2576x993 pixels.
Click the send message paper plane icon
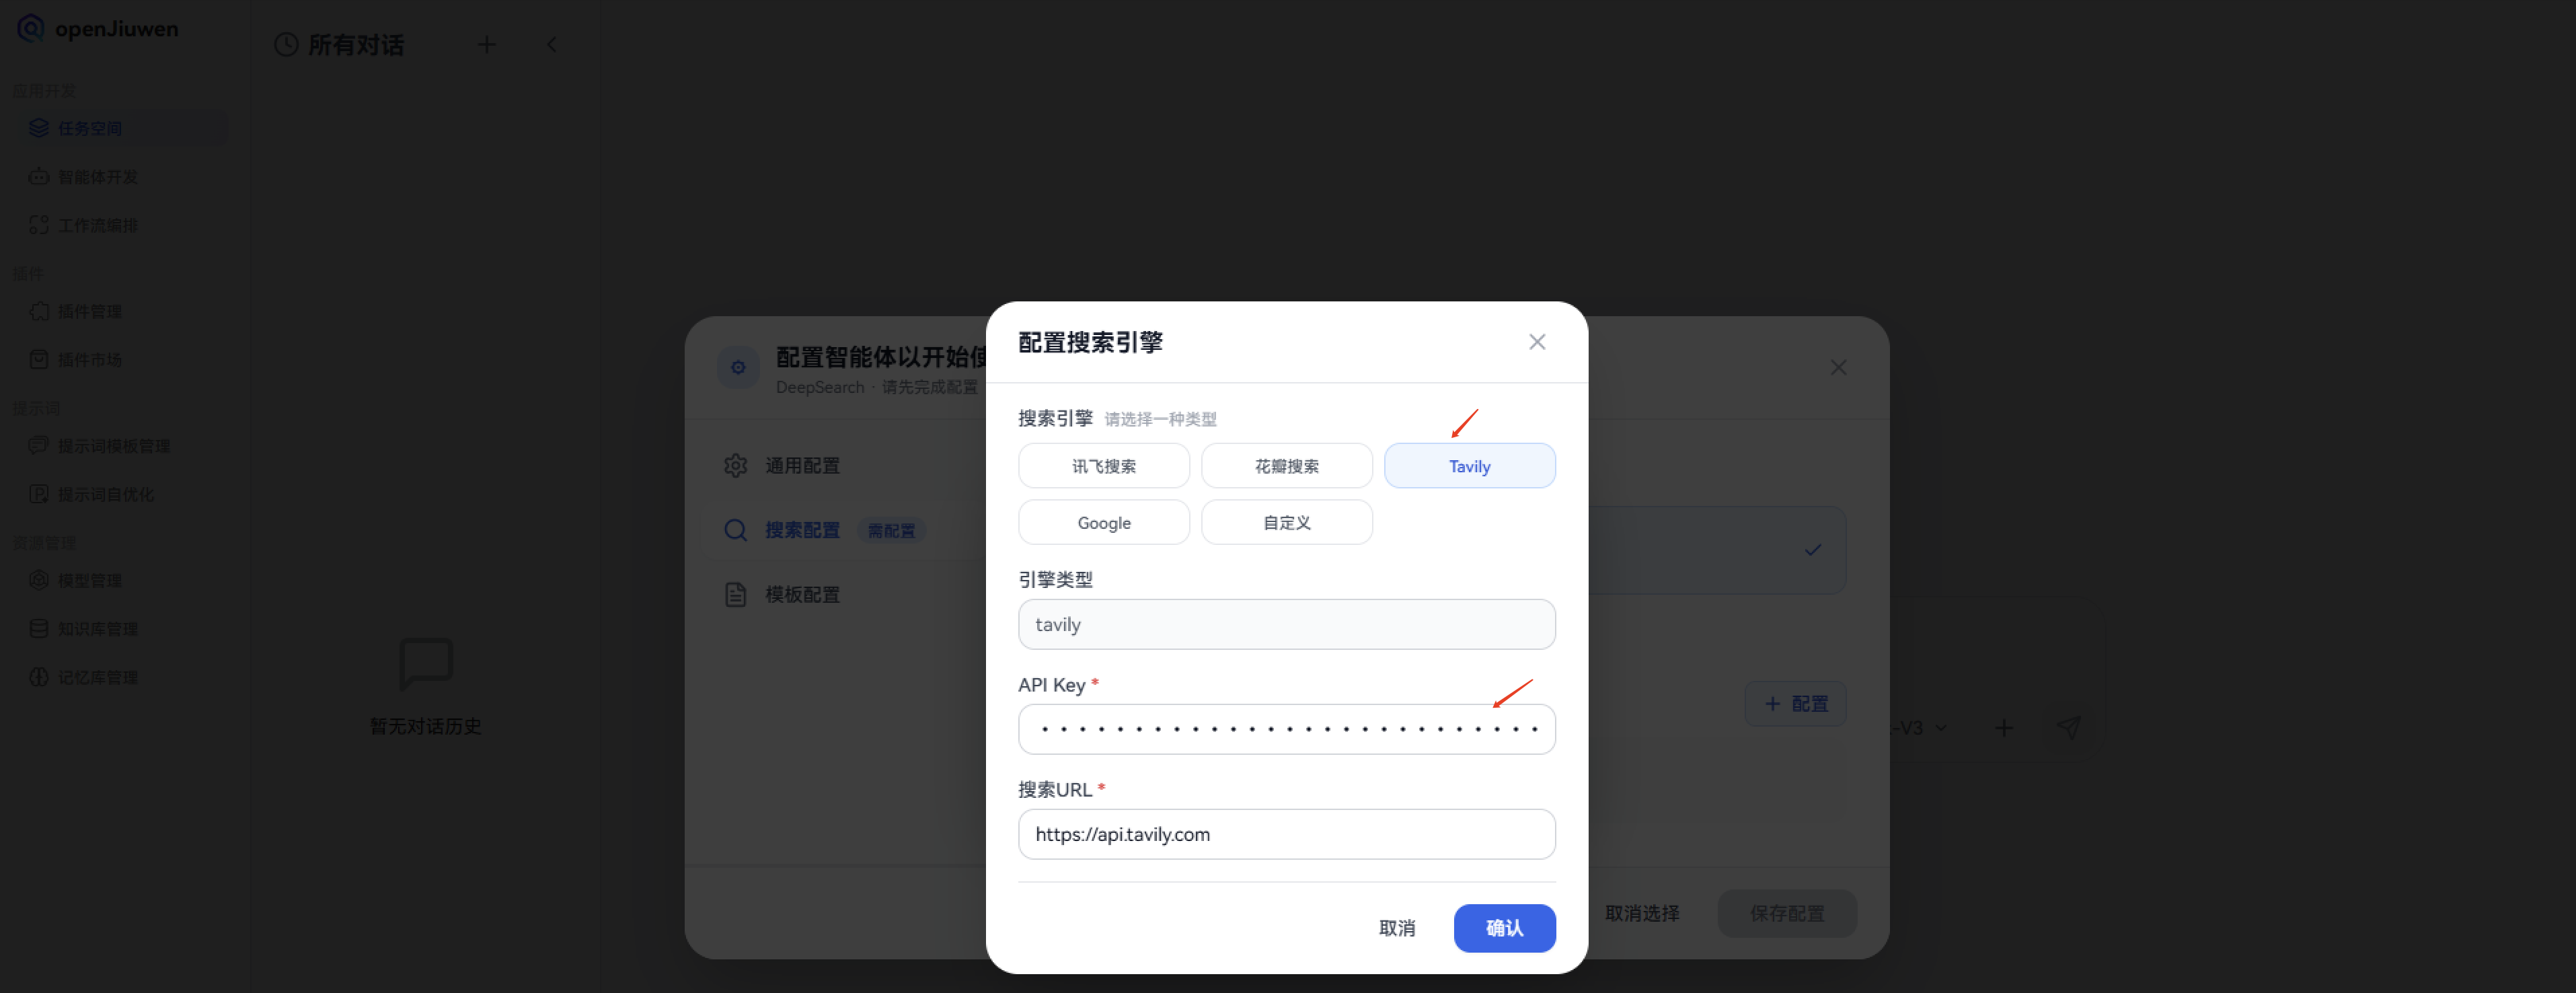point(2069,728)
